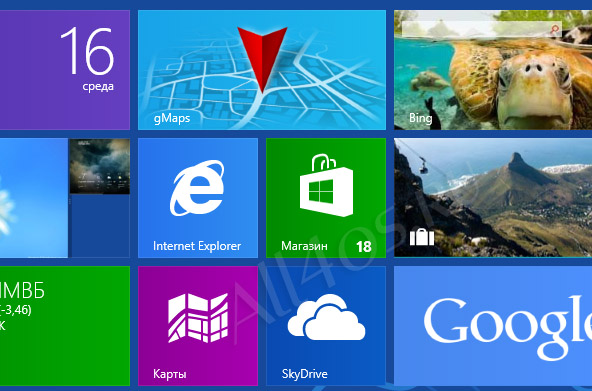Open the Bing tile with turtle photo
The height and width of the screenshot is (391, 592).
tap(493, 70)
